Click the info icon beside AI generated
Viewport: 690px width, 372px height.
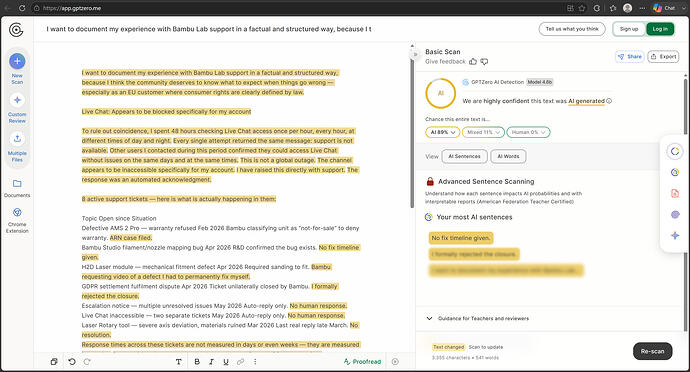point(609,101)
